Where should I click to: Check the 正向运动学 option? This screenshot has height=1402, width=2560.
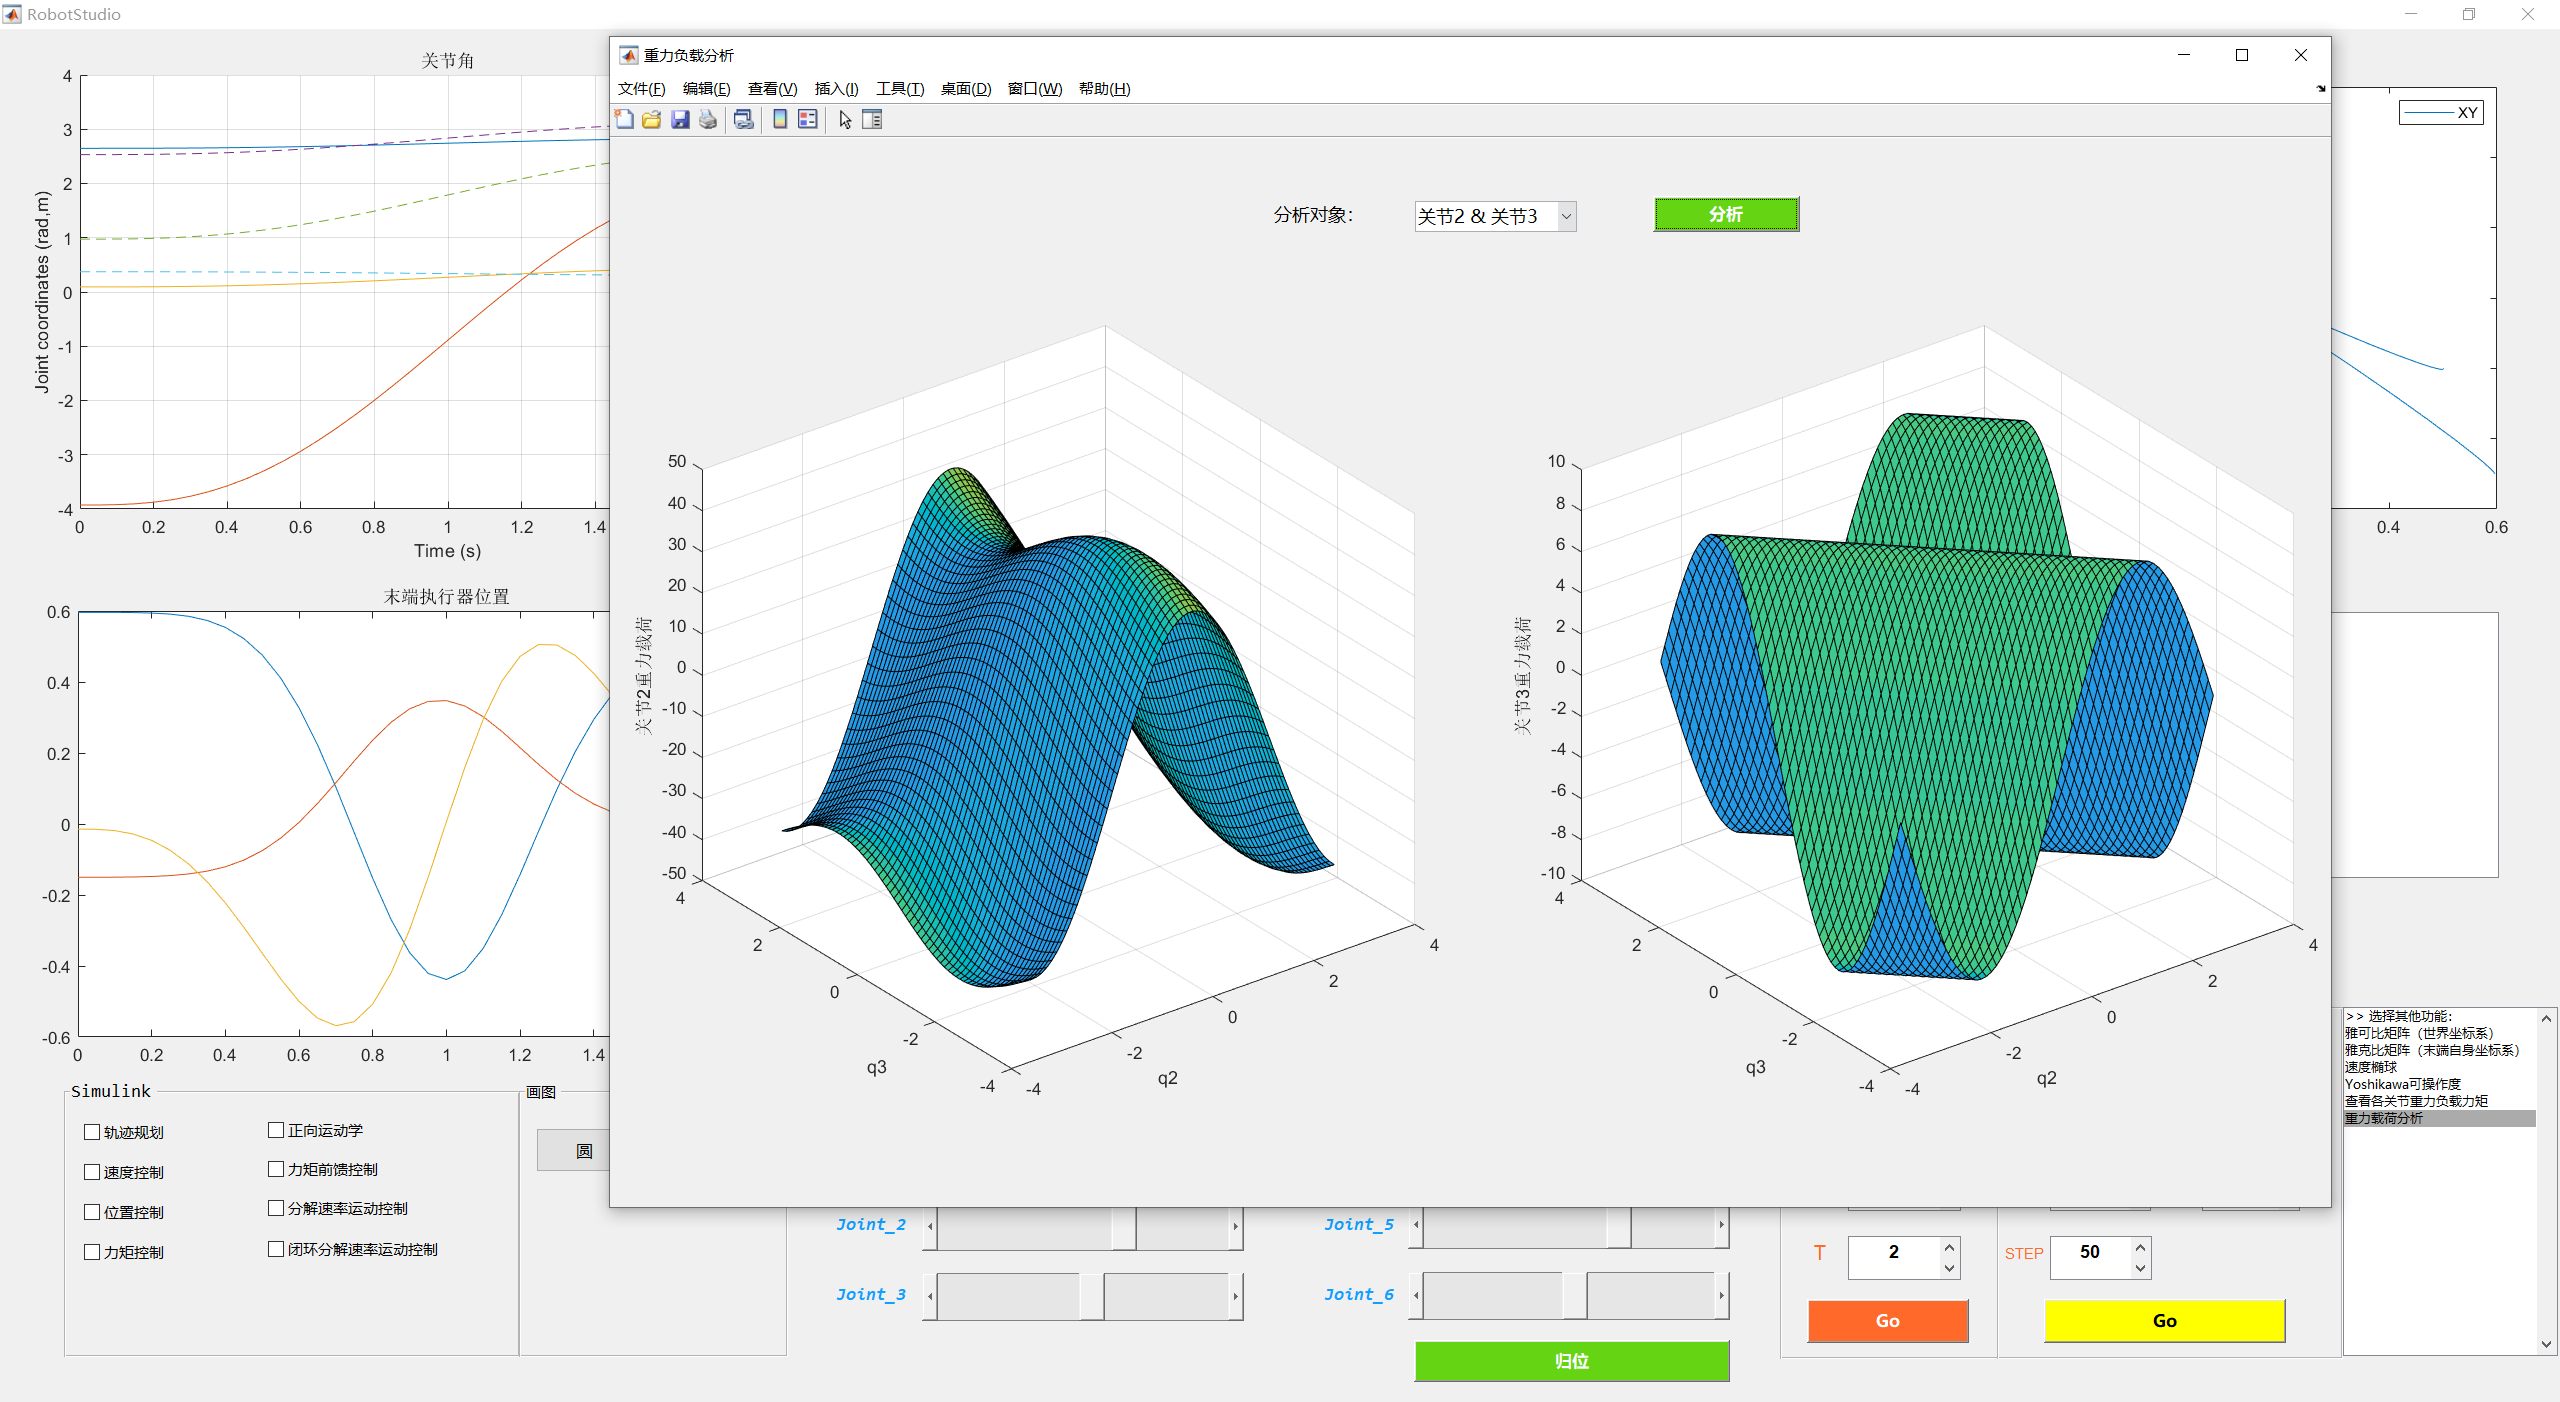tap(276, 1130)
